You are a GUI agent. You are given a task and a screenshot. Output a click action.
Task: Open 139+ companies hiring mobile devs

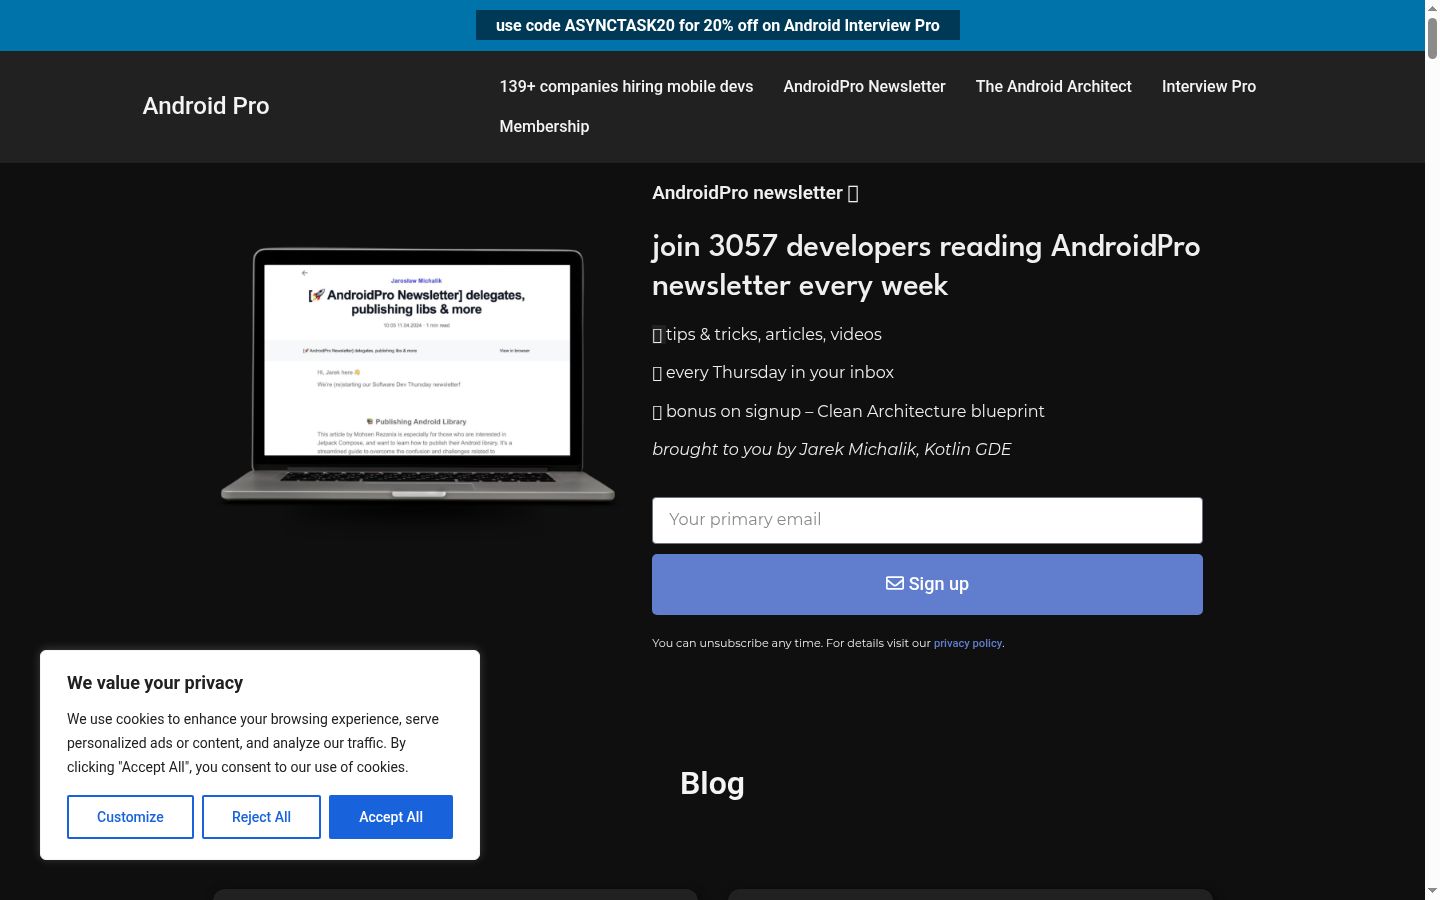click(626, 87)
